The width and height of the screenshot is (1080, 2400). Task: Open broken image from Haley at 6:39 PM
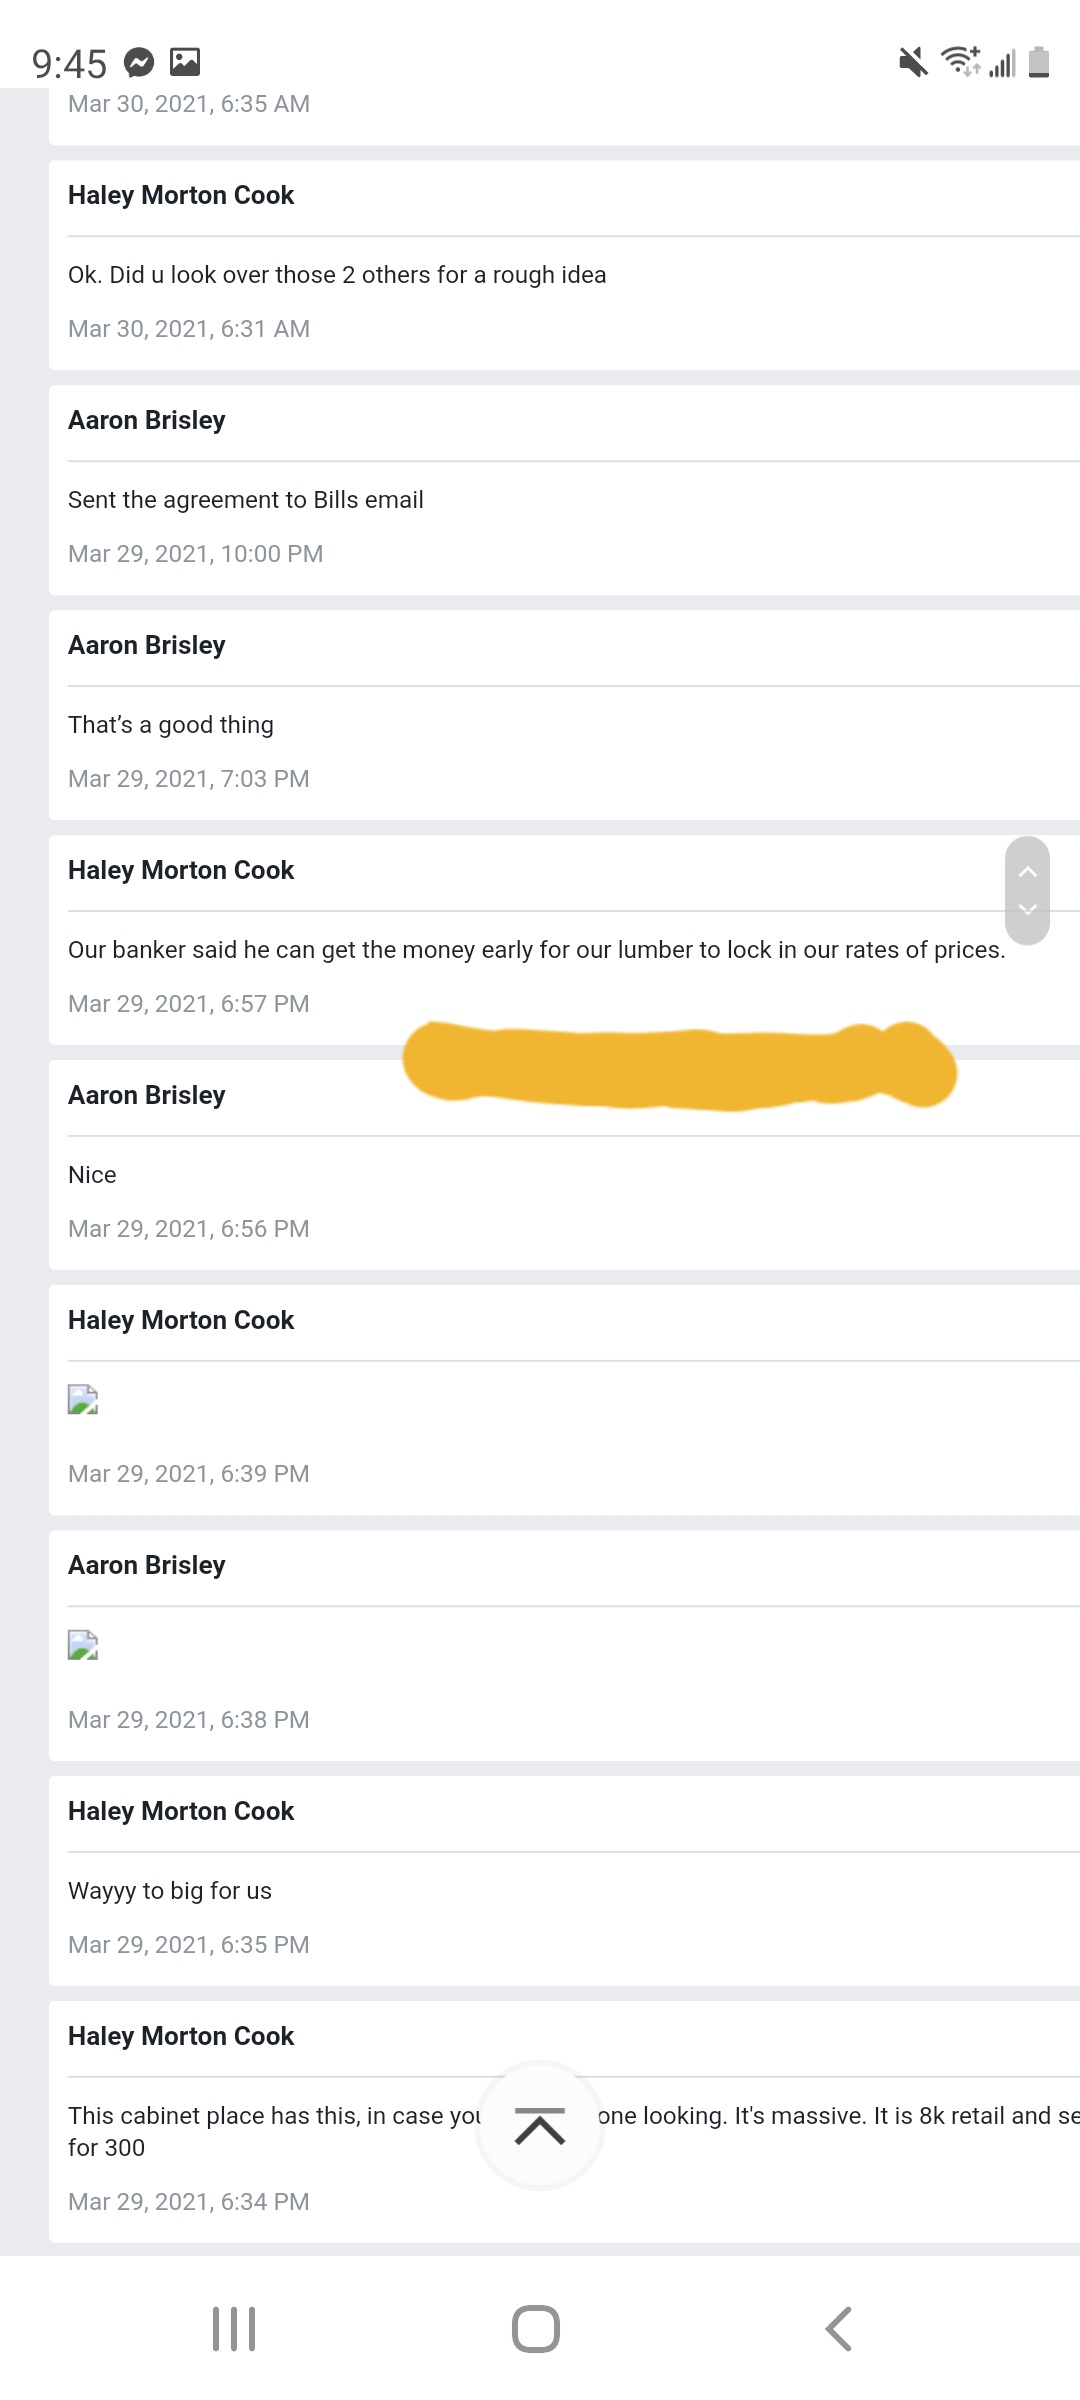[83, 1399]
